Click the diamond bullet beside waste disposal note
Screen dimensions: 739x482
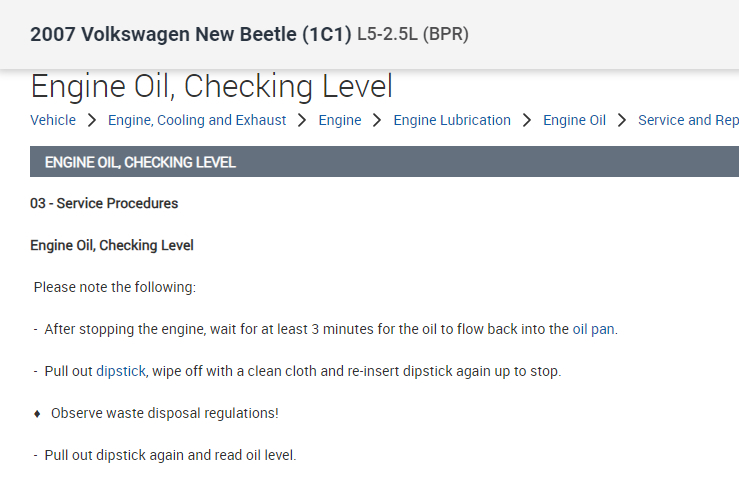click(x=37, y=413)
